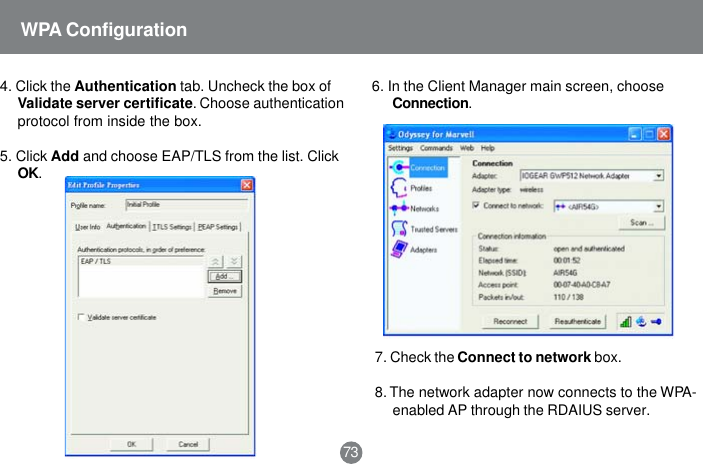Click the Scan... button

point(642,223)
